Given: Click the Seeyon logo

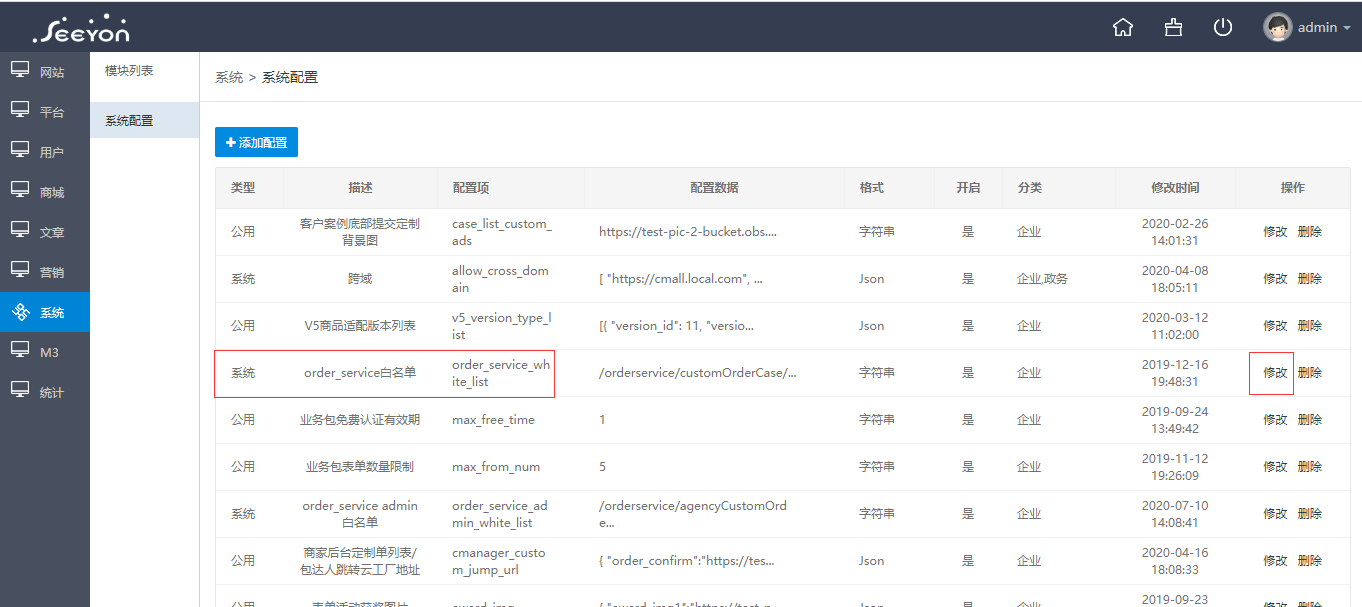Looking at the screenshot, I should point(81,28).
